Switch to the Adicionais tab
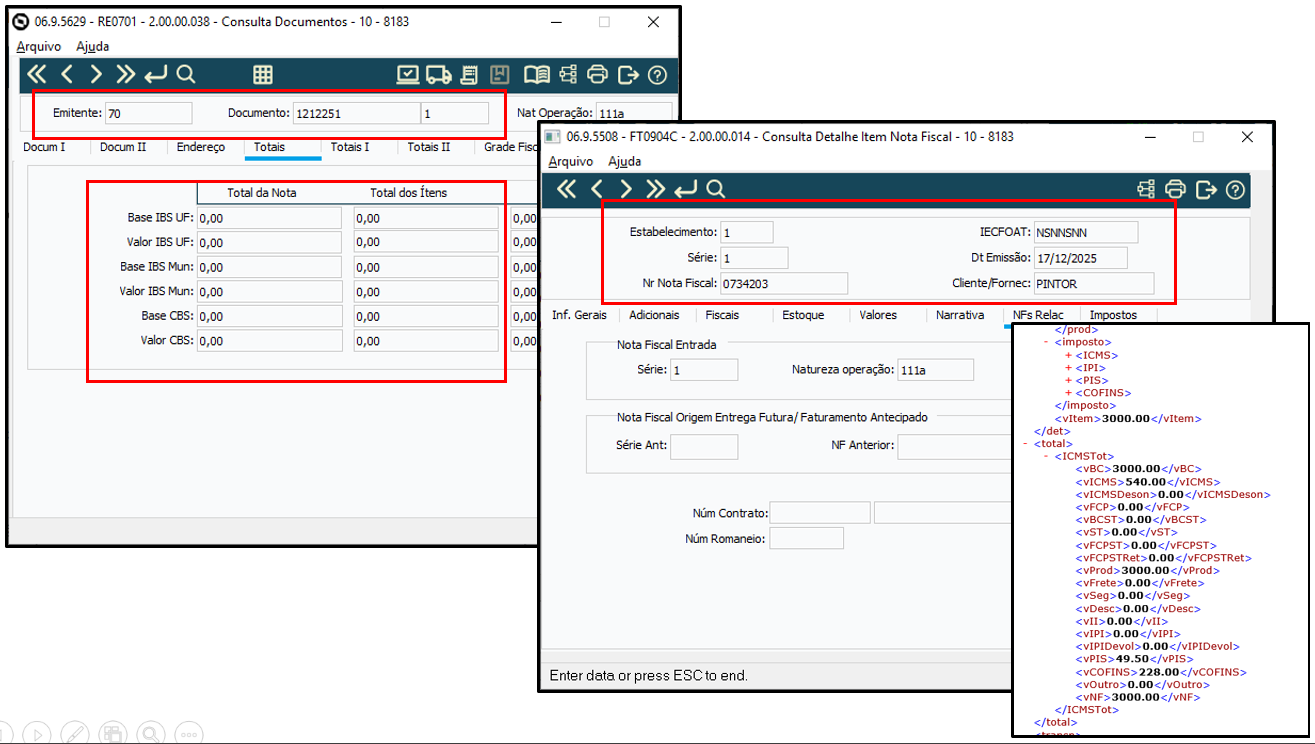1315x744 pixels. pyautogui.click(x=654, y=315)
